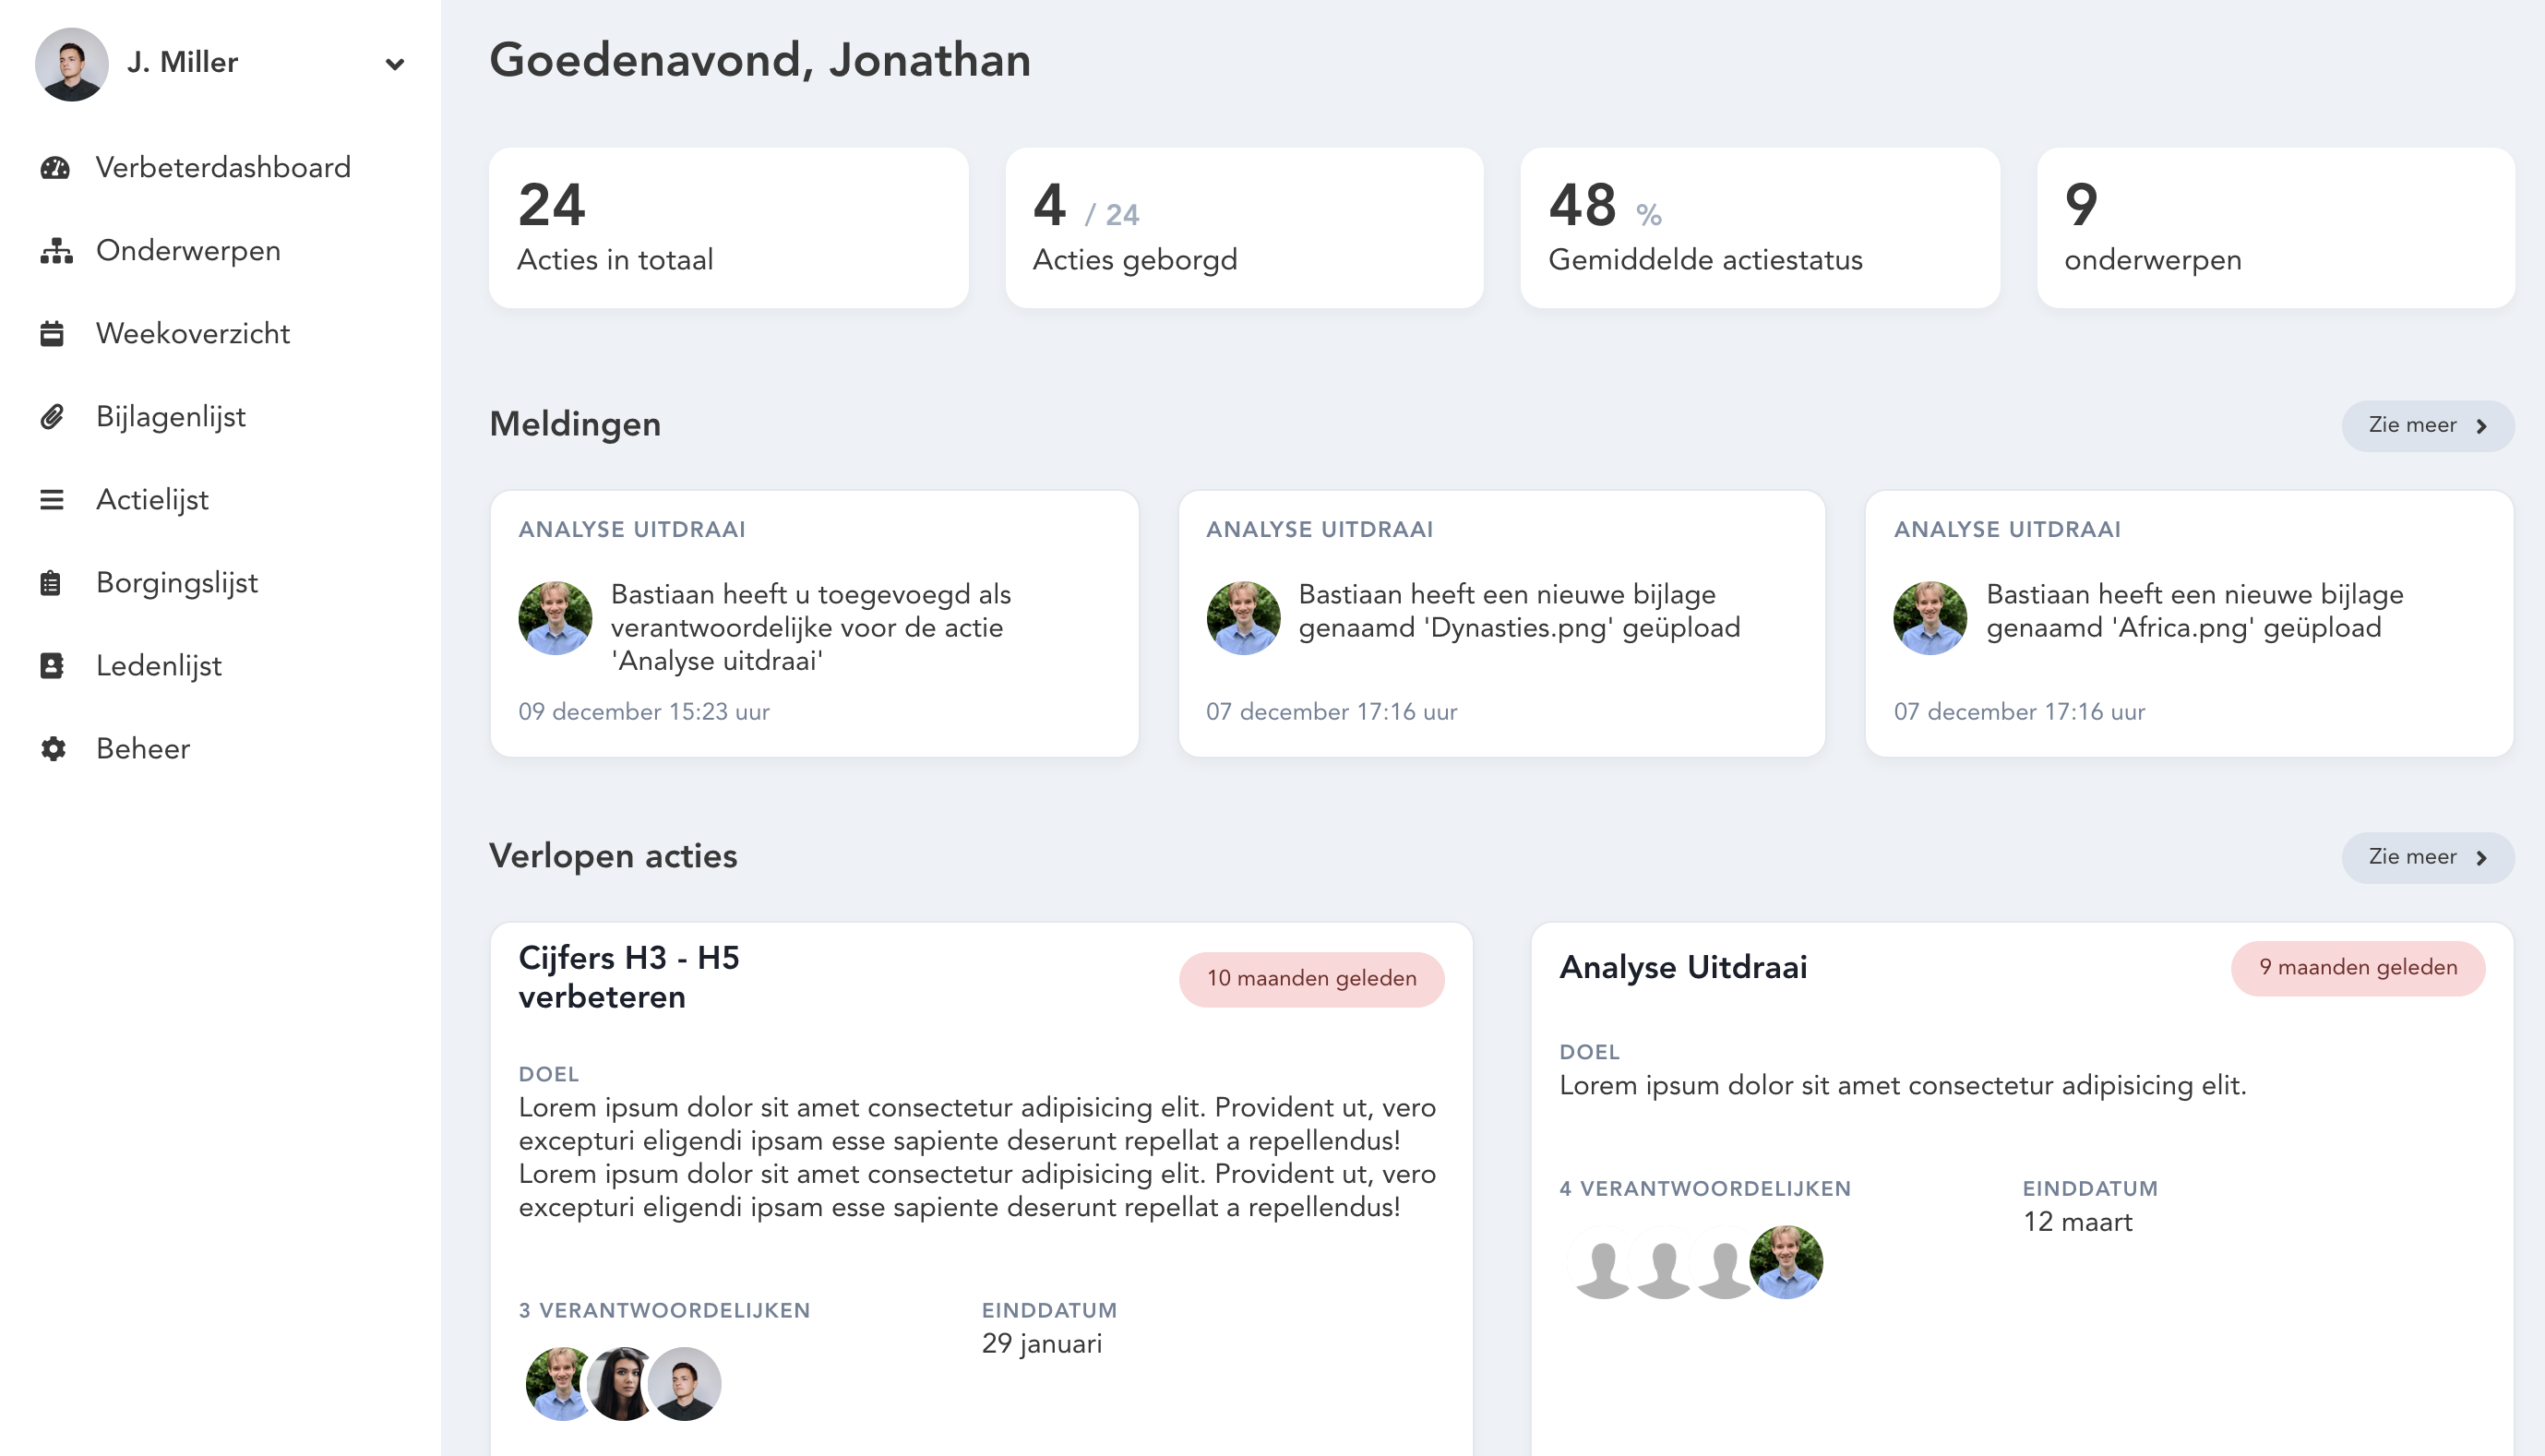Click the Verbeterdashboard gauge icon

point(55,167)
